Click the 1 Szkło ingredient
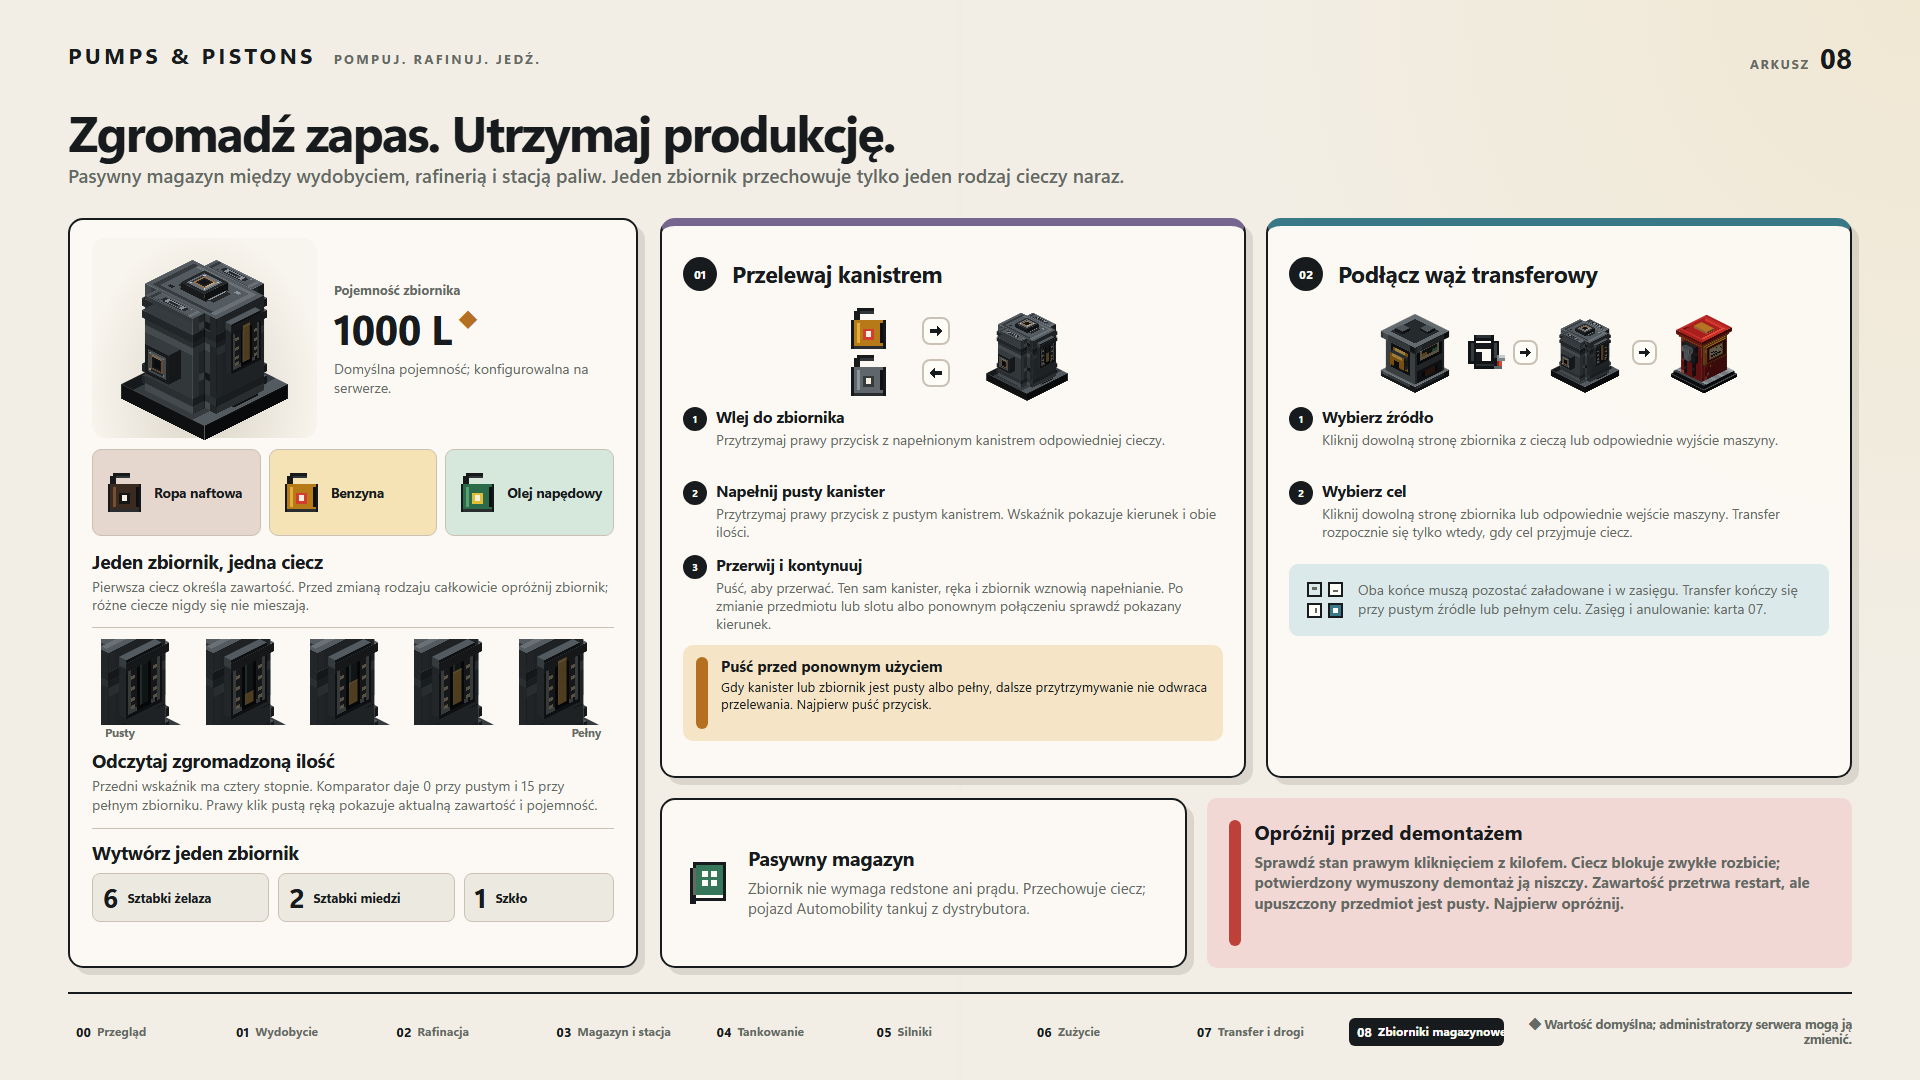1920x1080 pixels. [539, 898]
